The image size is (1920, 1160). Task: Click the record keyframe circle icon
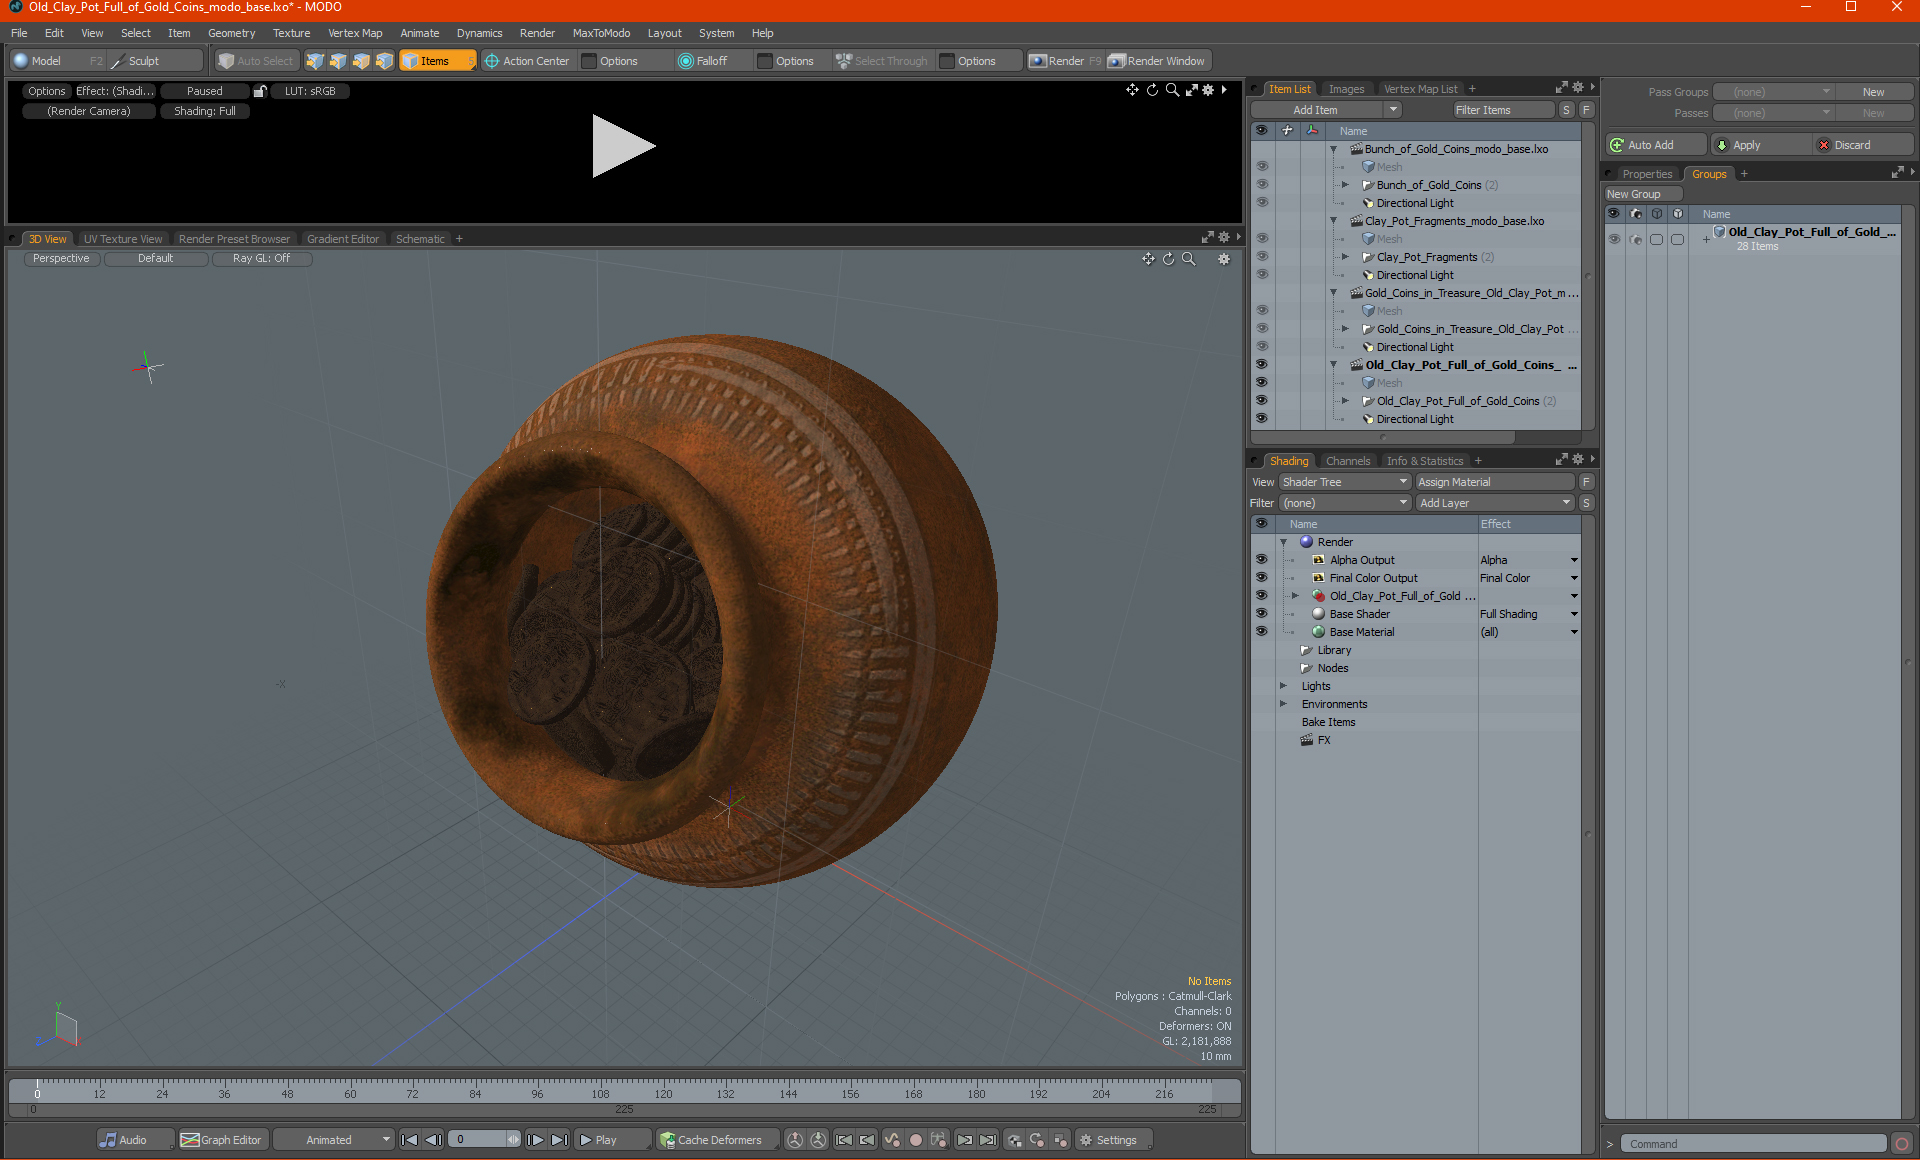tap(915, 1140)
